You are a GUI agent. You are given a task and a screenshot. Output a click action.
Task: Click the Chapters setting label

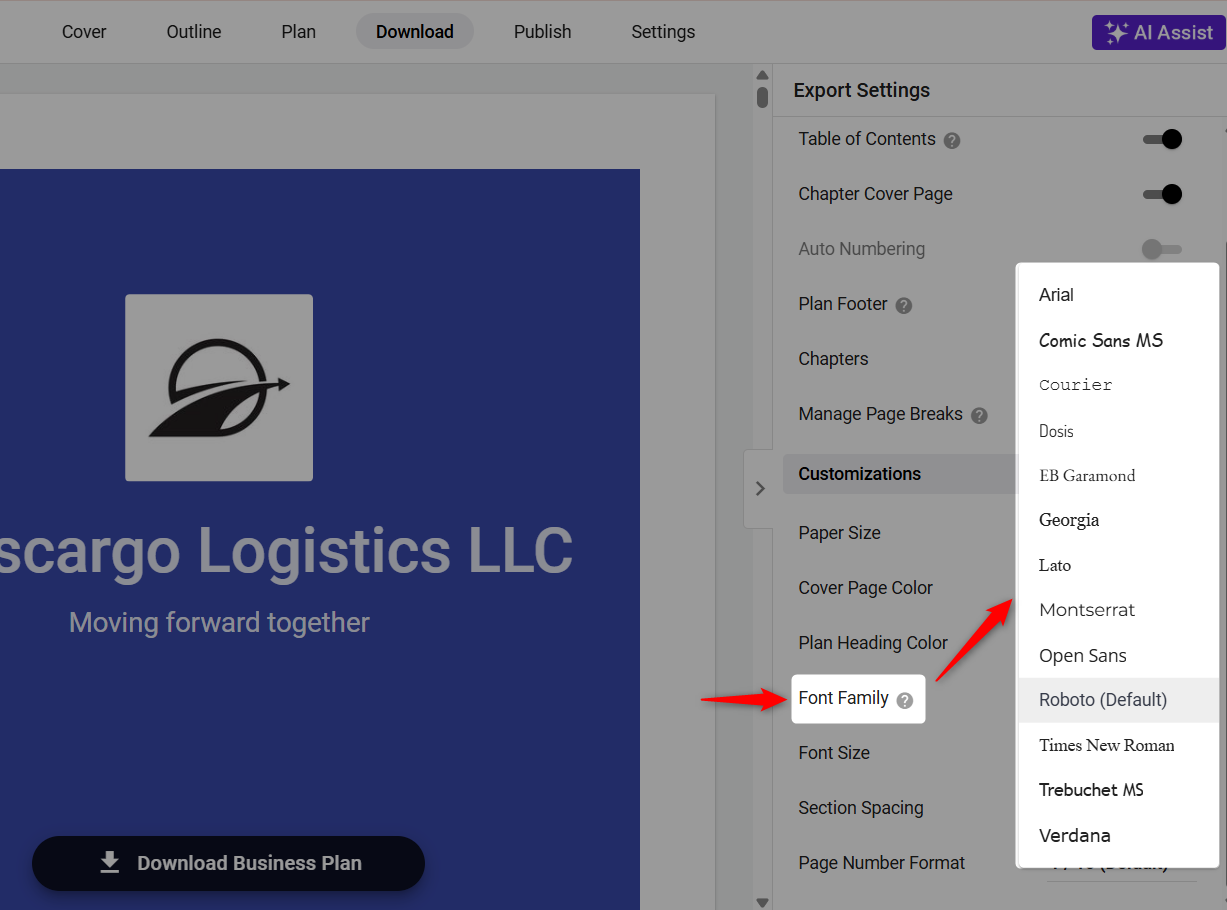tap(833, 359)
